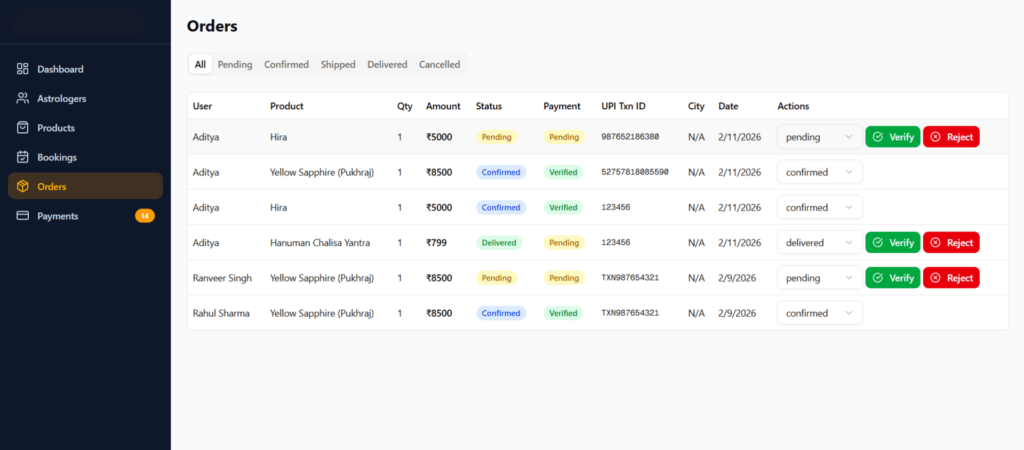Select the Shipped filter tab
The image size is (1024, 450).
[x=338, y=64]
